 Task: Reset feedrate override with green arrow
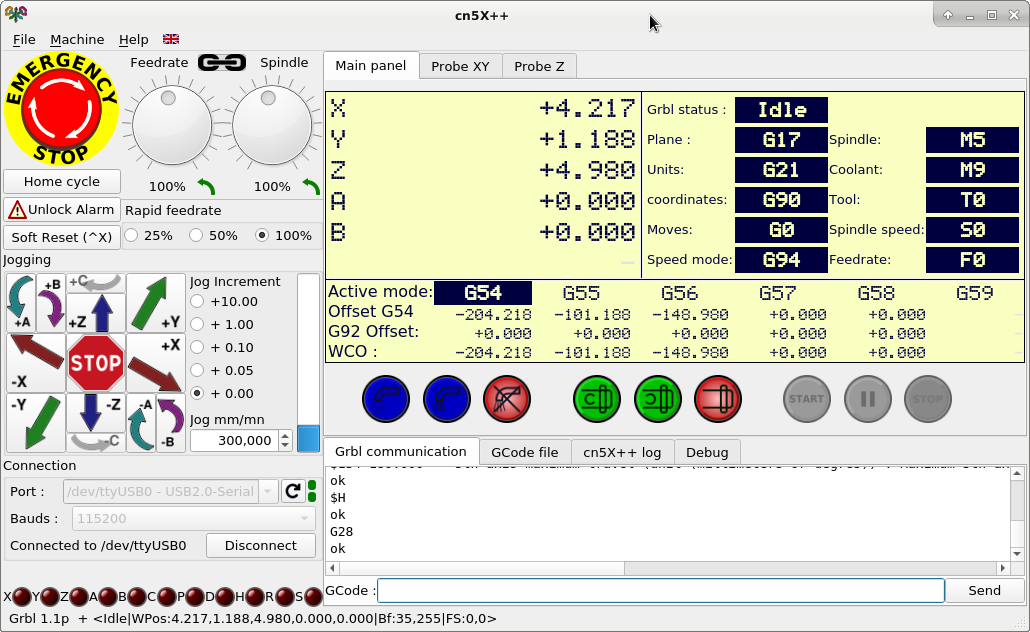[206, 186]
